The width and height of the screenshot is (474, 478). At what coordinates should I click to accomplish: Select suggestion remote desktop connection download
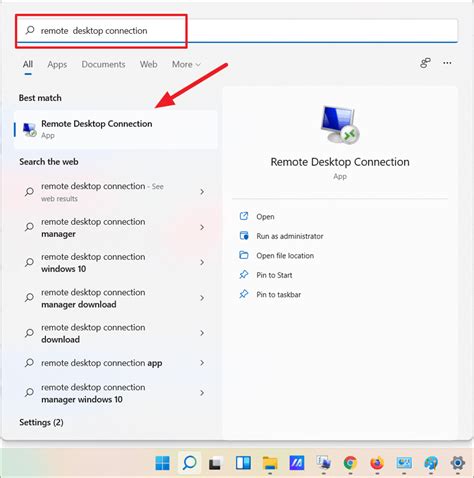93,333
